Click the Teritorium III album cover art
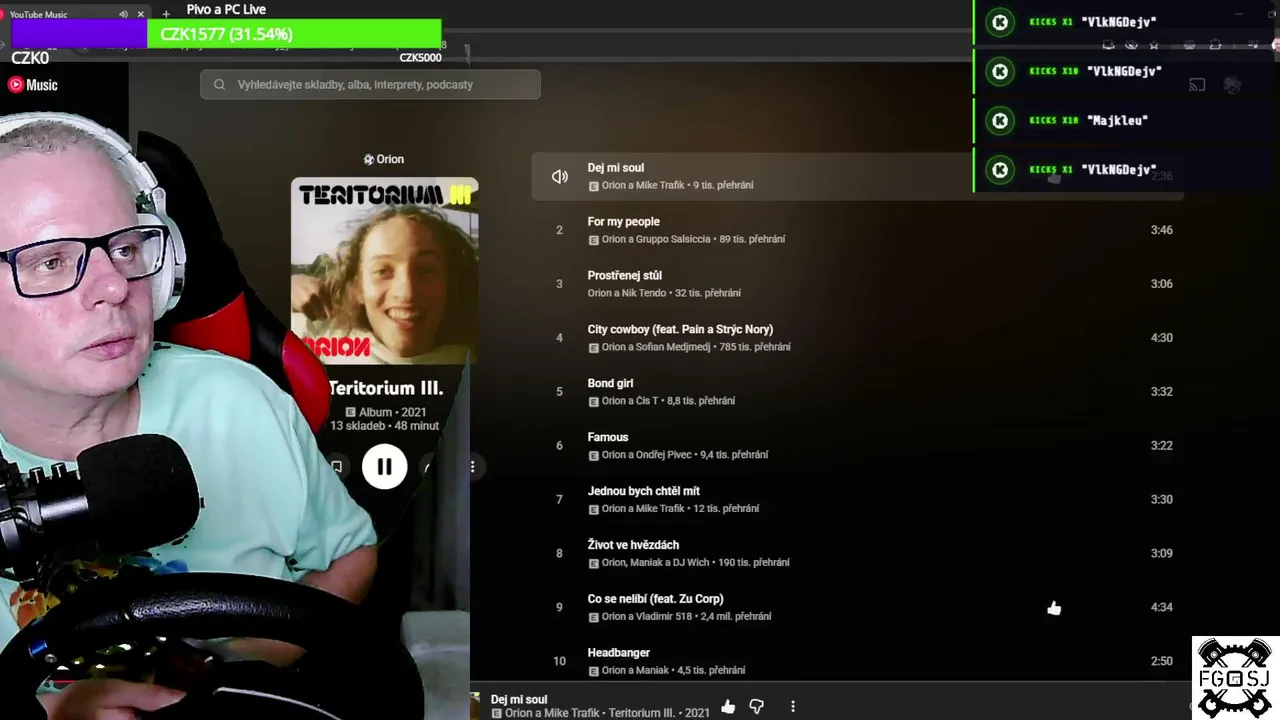Viewport: 1280px width, 720px height. [x=384, y=271]
